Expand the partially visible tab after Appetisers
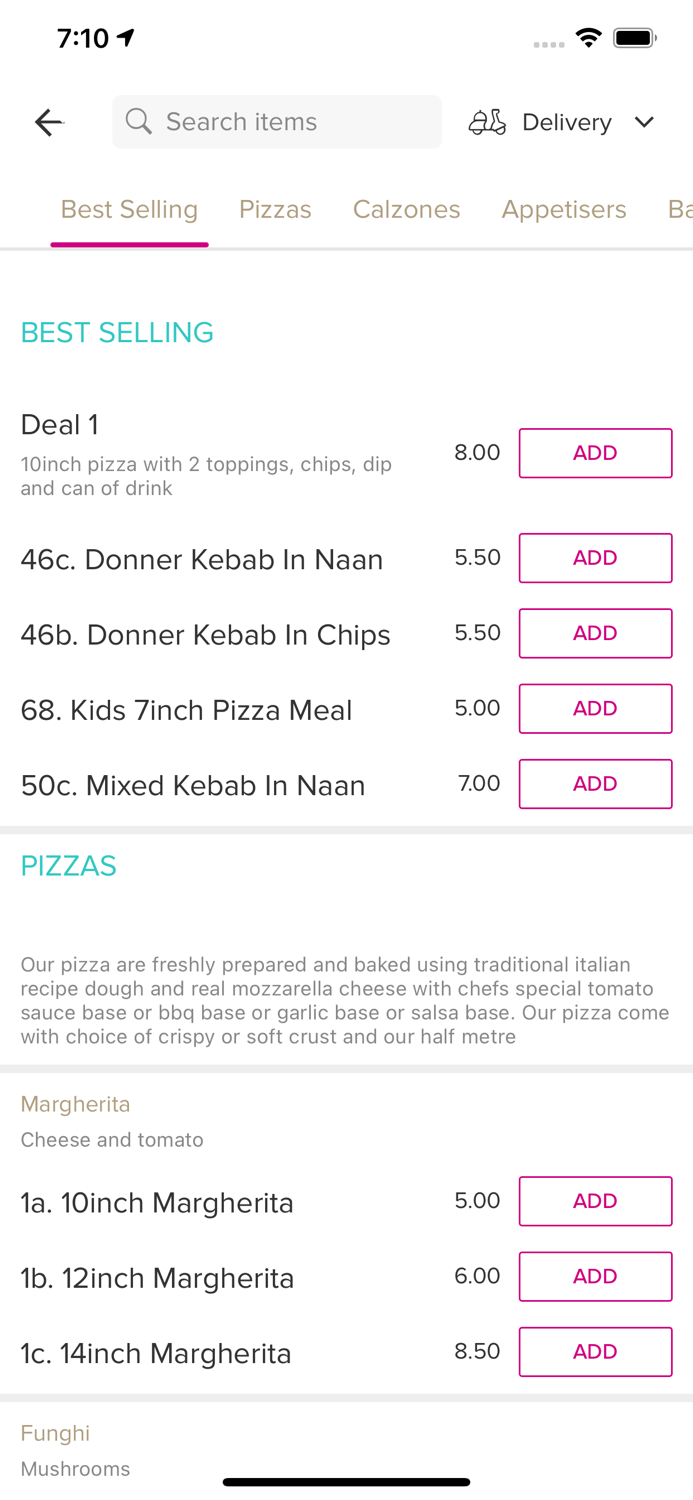Screen dimensions: 693x1500 click(x=679, y=210)
